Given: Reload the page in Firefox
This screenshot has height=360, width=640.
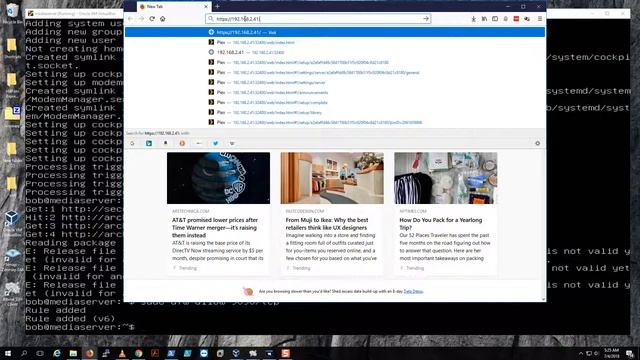Looking at the screenshot, I should point(152,19).
